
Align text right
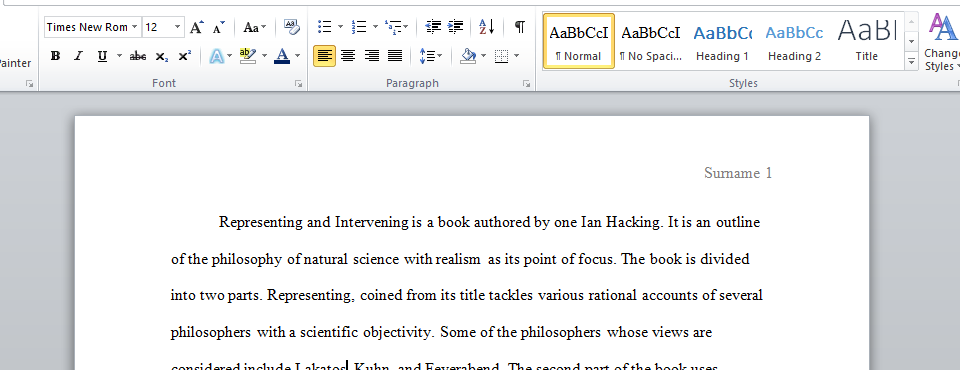372,56
